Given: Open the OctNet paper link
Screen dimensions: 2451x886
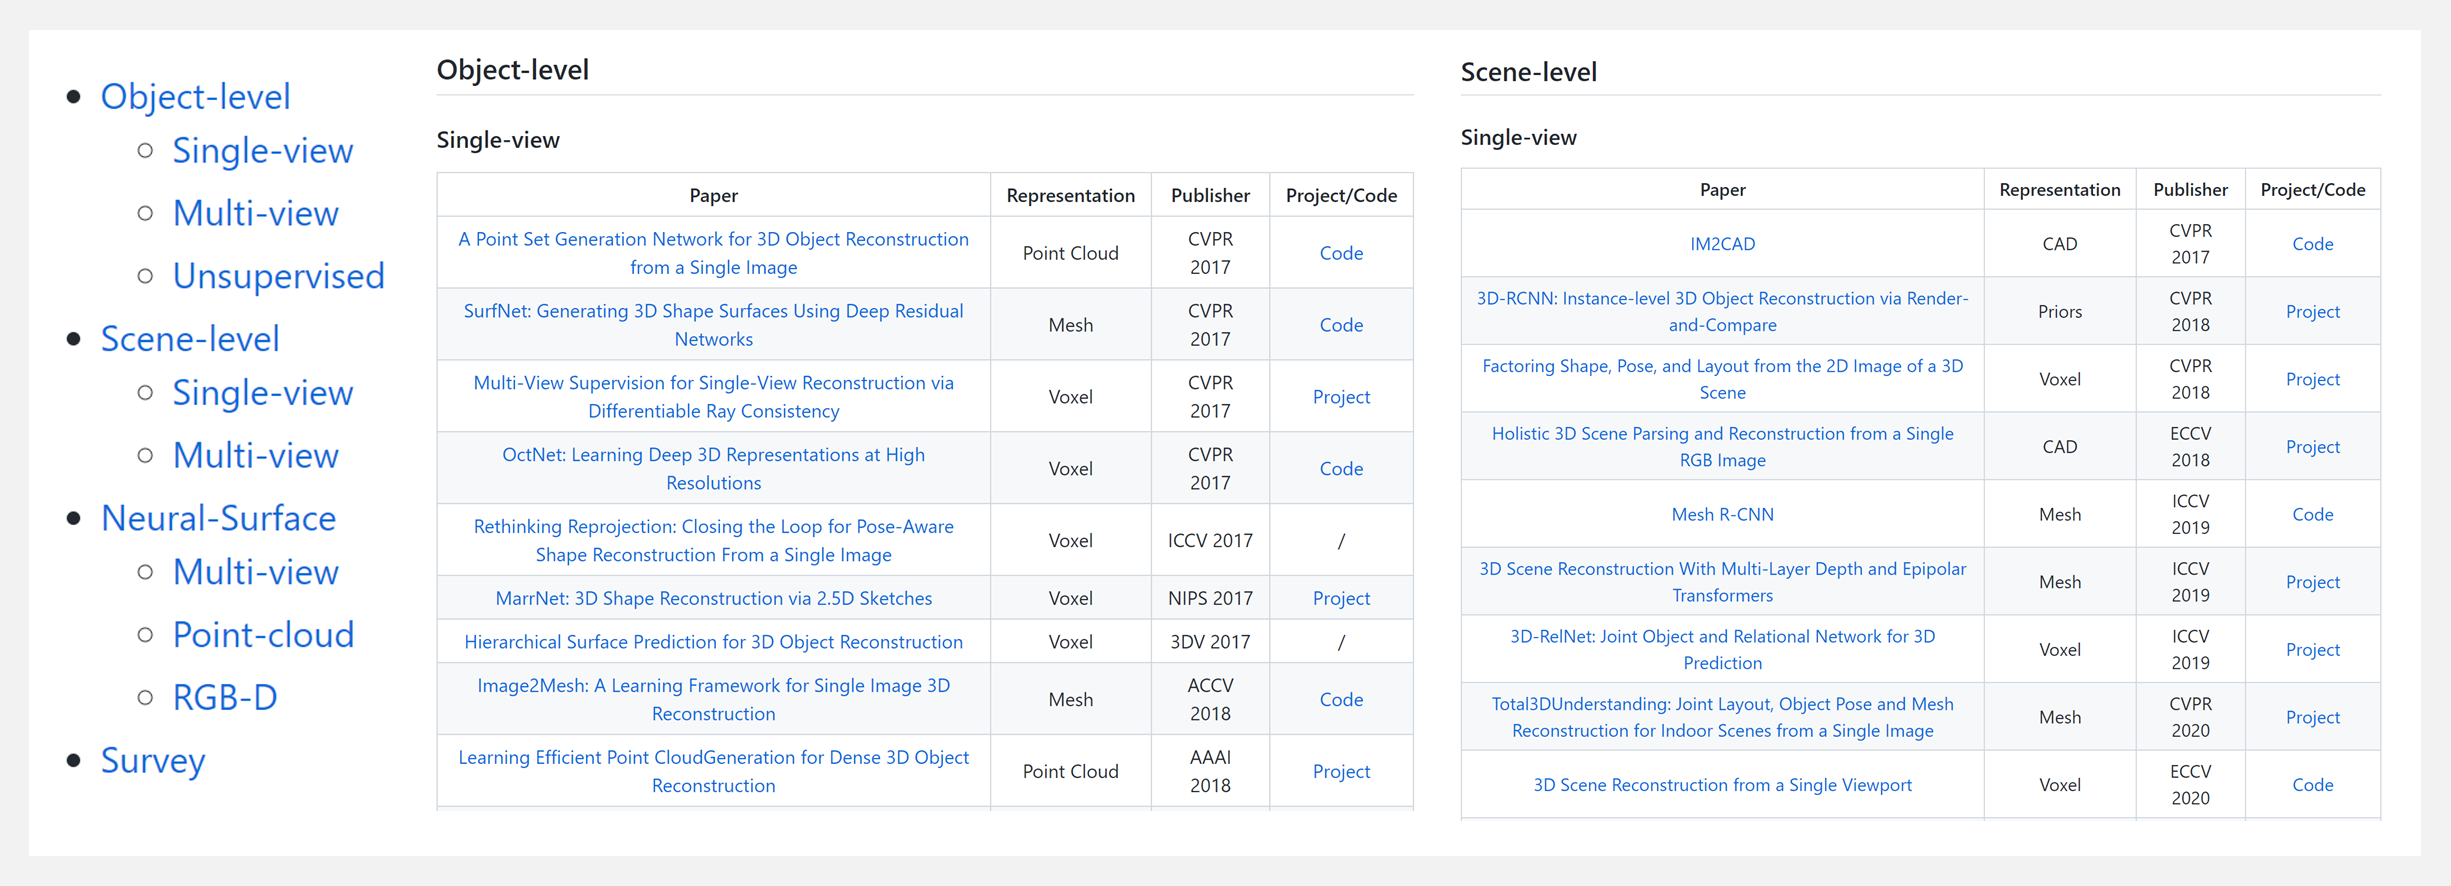Looking at the screenshot, I should tap(713, 469).
